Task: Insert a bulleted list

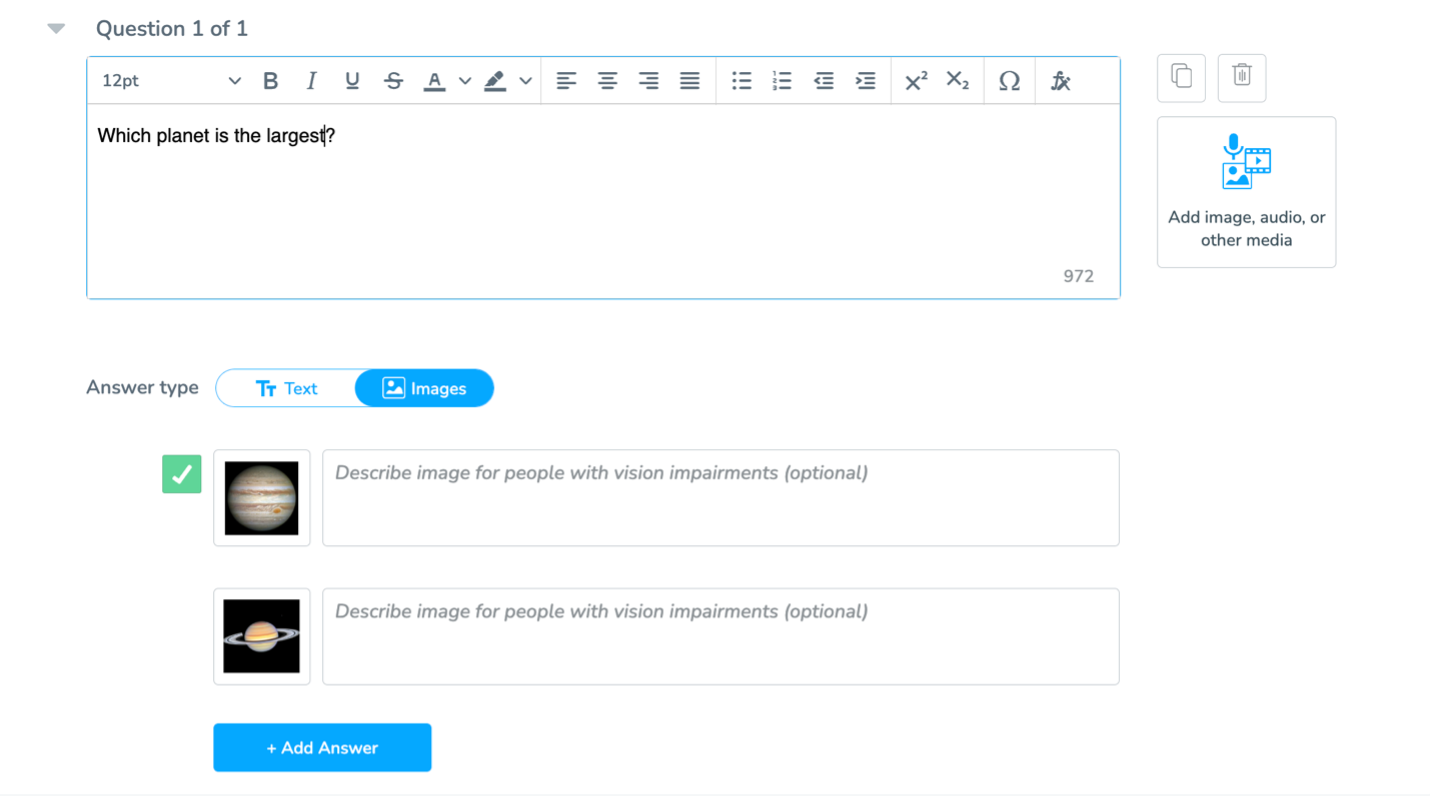Action: [741, 81]
